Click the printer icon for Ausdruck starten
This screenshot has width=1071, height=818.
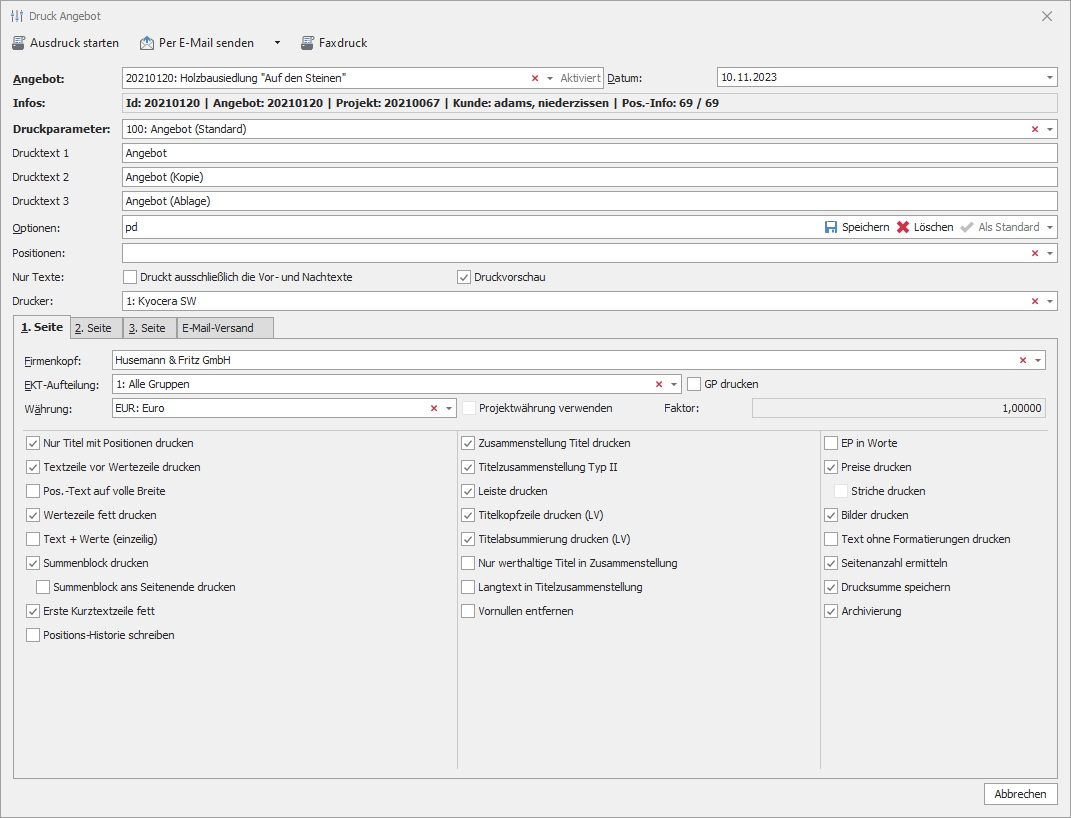pyautogui.click(x=18, y=43)
